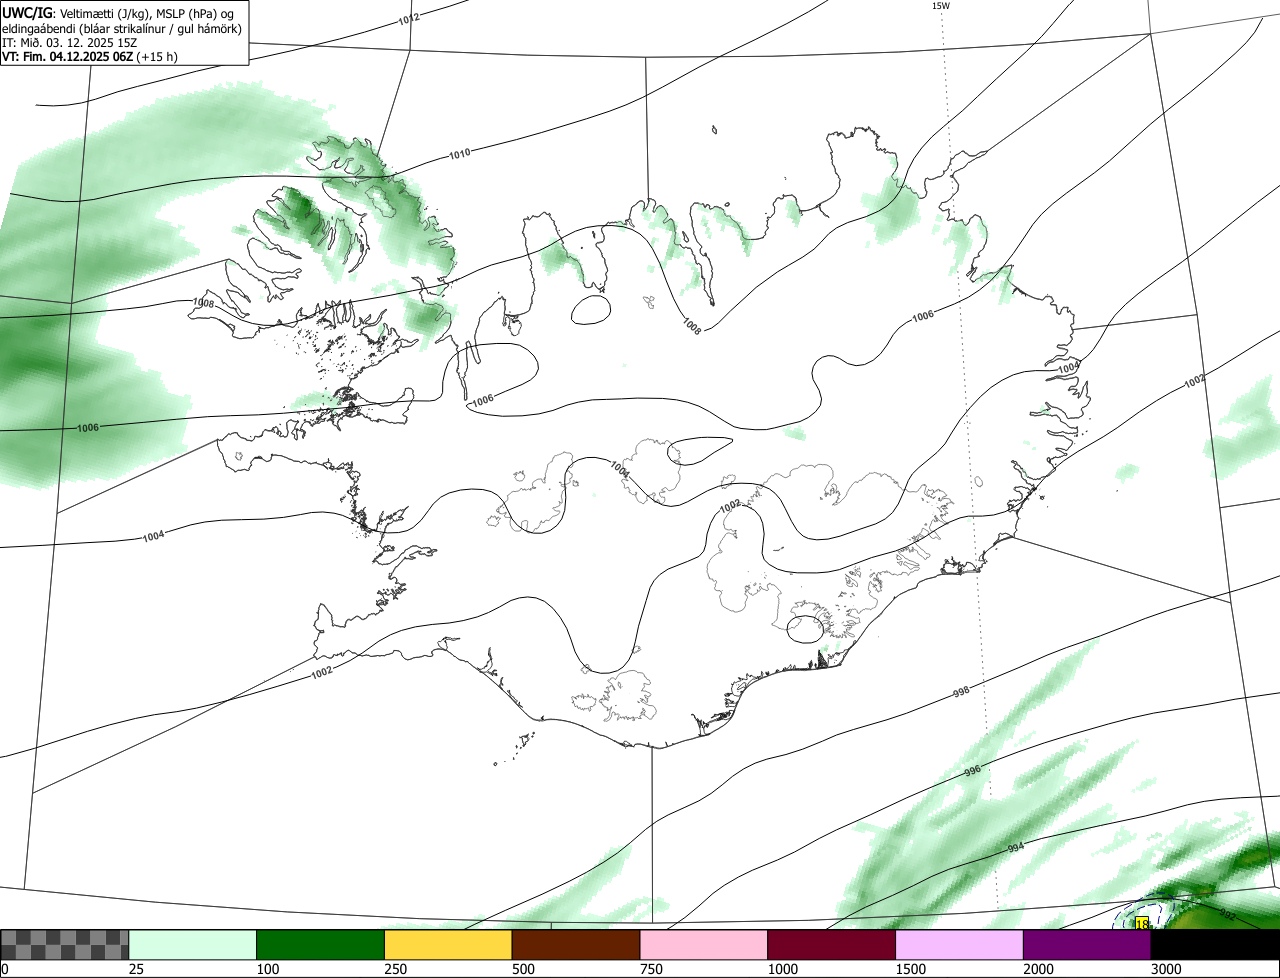Click the "3000" legend value
The image size is (1280, 978).
tap(1167, 969)
